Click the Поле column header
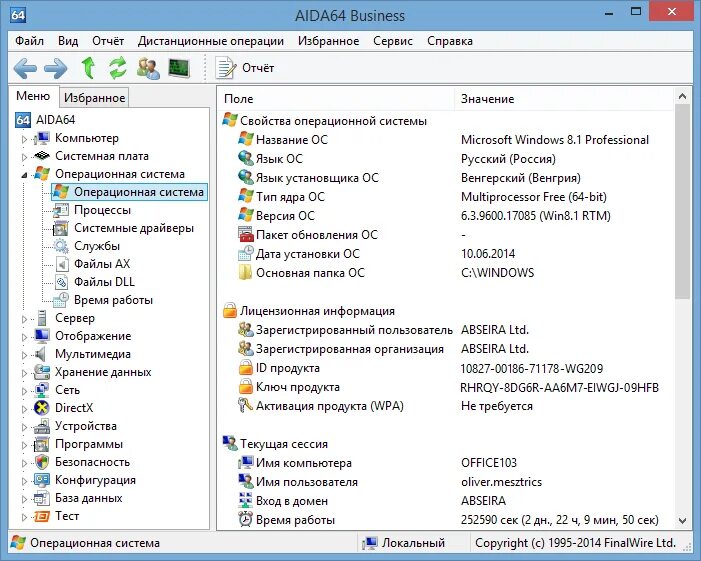The height and width of the screenshot is (561, 701). pos(336,99)
